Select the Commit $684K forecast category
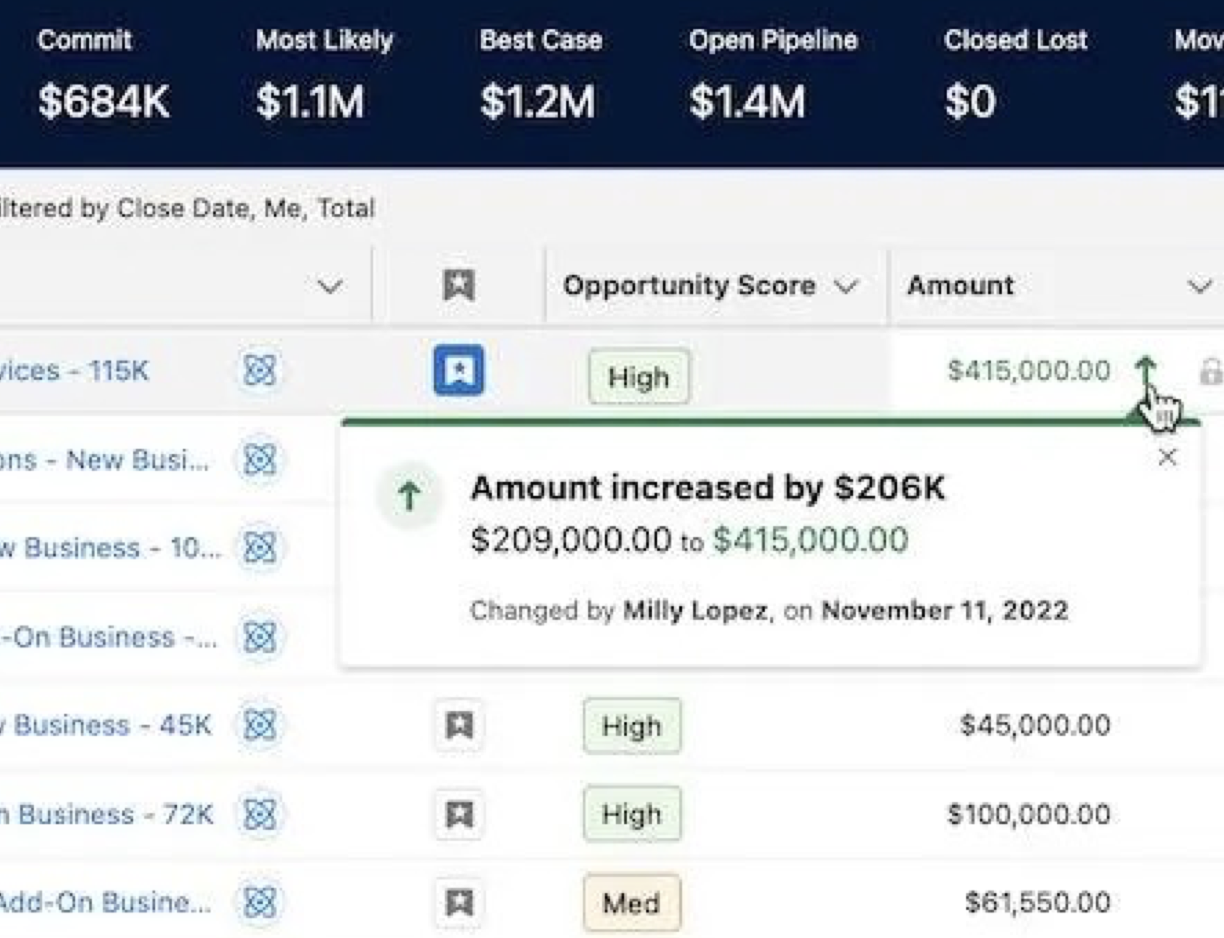 click(x=103, y=75)
